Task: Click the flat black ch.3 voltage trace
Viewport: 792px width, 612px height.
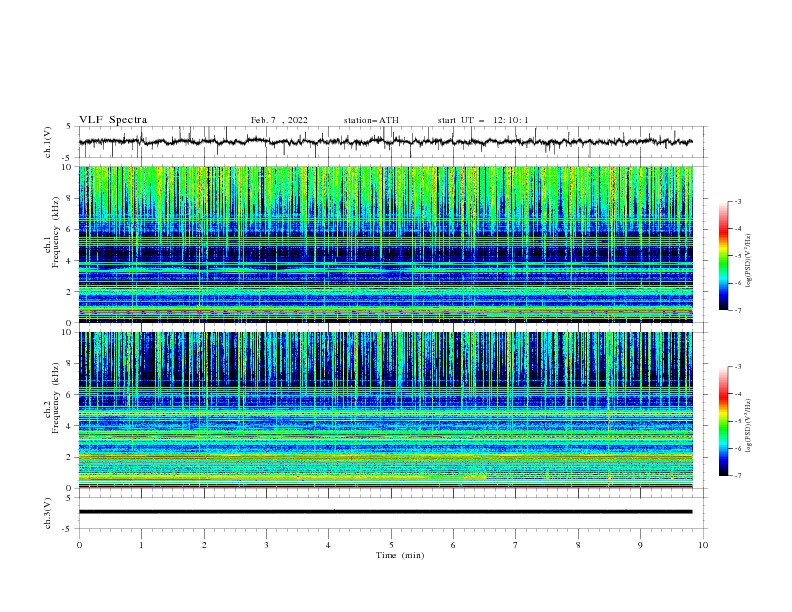Action: pyautogui.click(x=385, y=512)
